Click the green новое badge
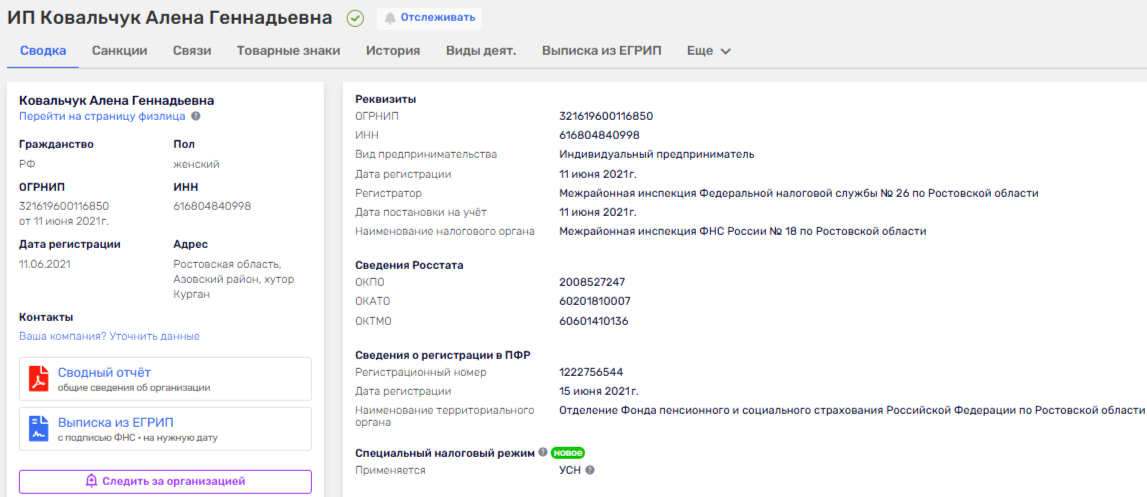Viewport: 1147px width, 497px height. (567, 452)
